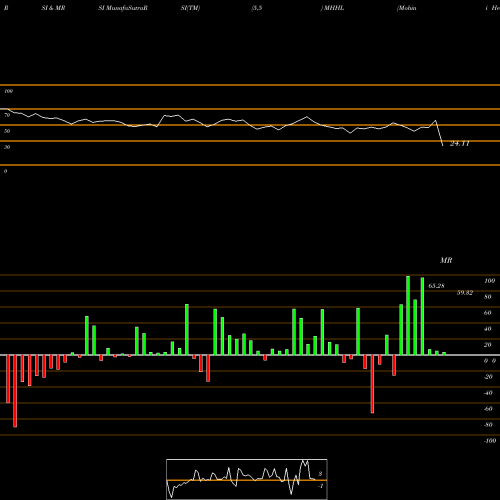Click the 50 label on RSI axis
Image resolution: width=500 pixels, height=500 pixels.
coord(7,131)
